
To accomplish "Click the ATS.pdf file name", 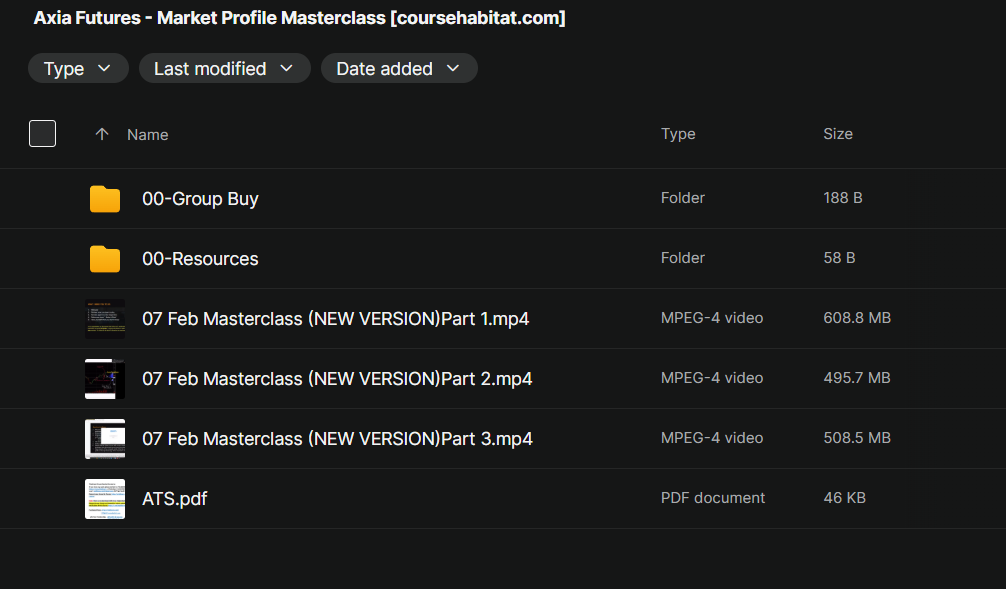I will [x=175, y=499].
